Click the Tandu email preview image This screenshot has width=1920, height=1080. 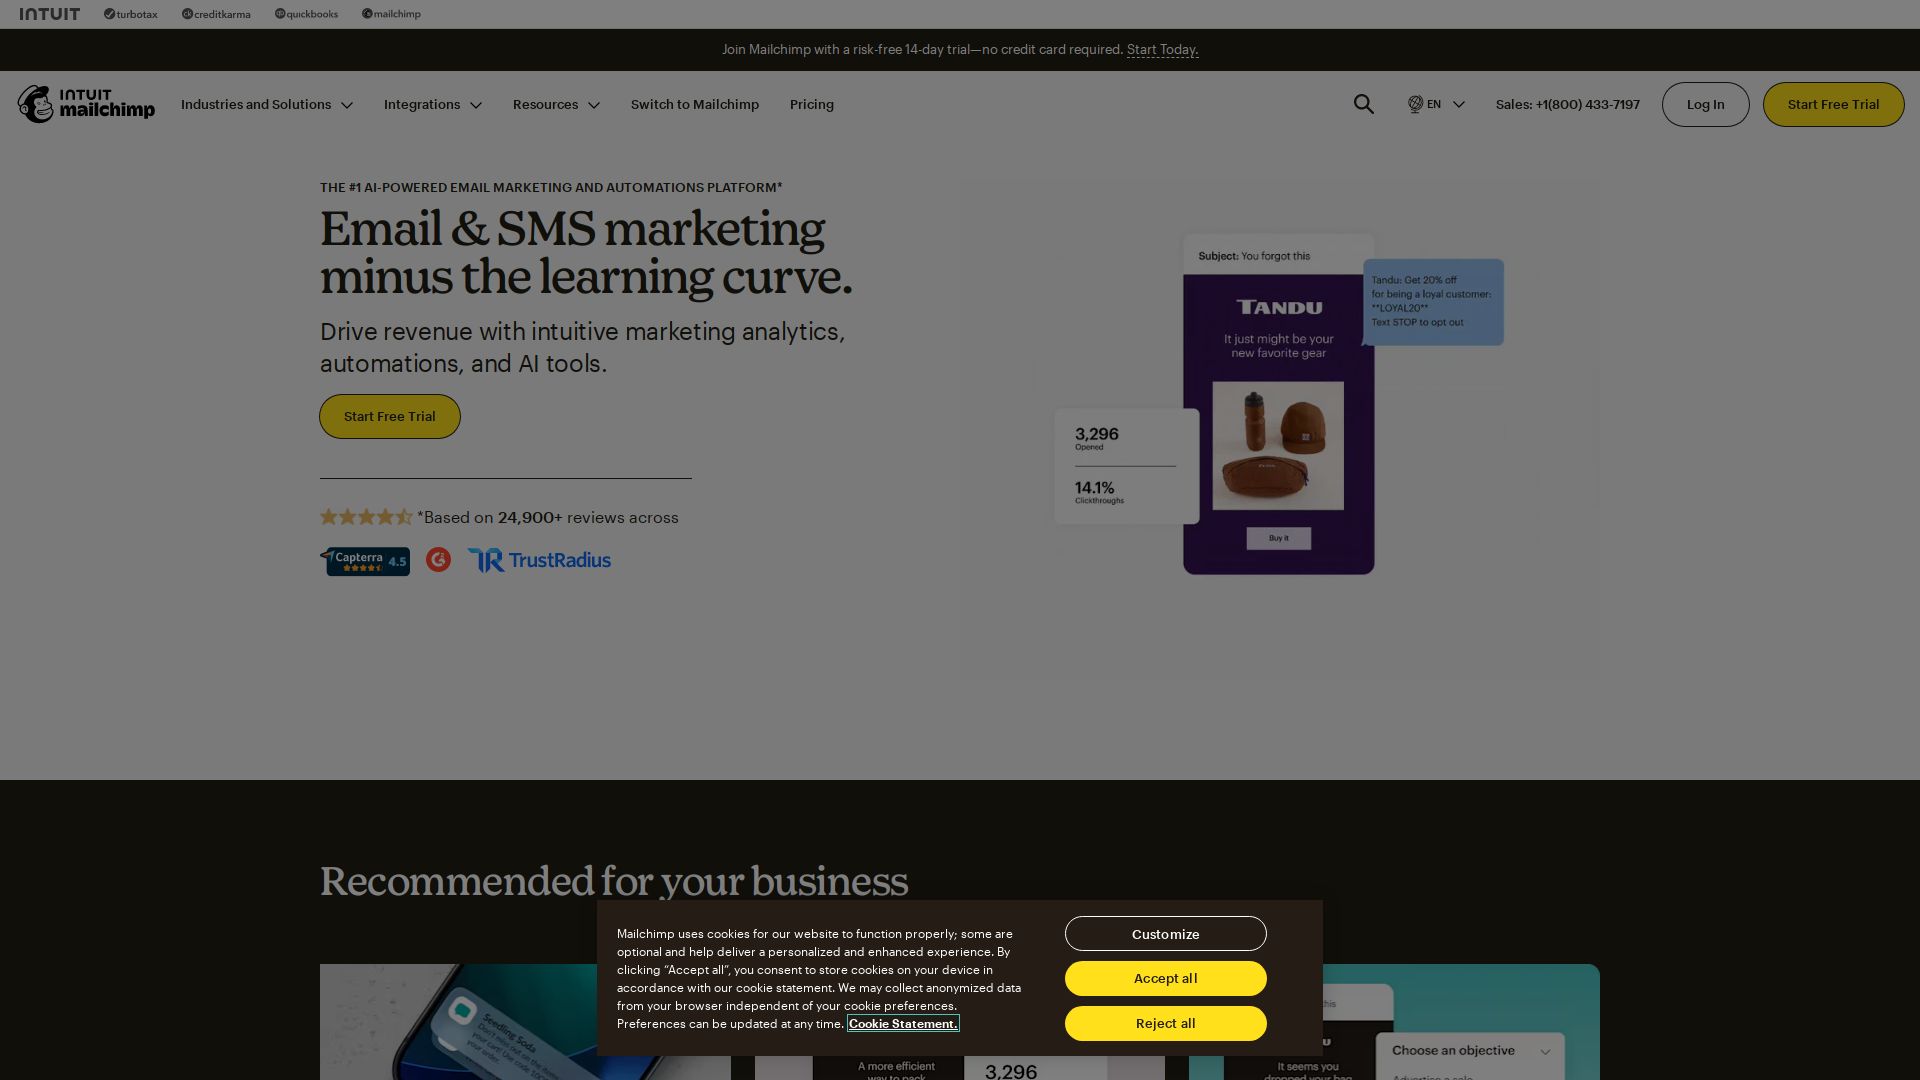pyautogui.click(x=1279, y=404)
